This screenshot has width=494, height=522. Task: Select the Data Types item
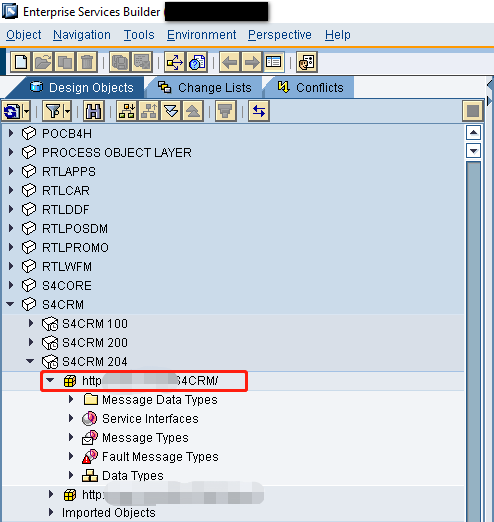tap(133, 476)
